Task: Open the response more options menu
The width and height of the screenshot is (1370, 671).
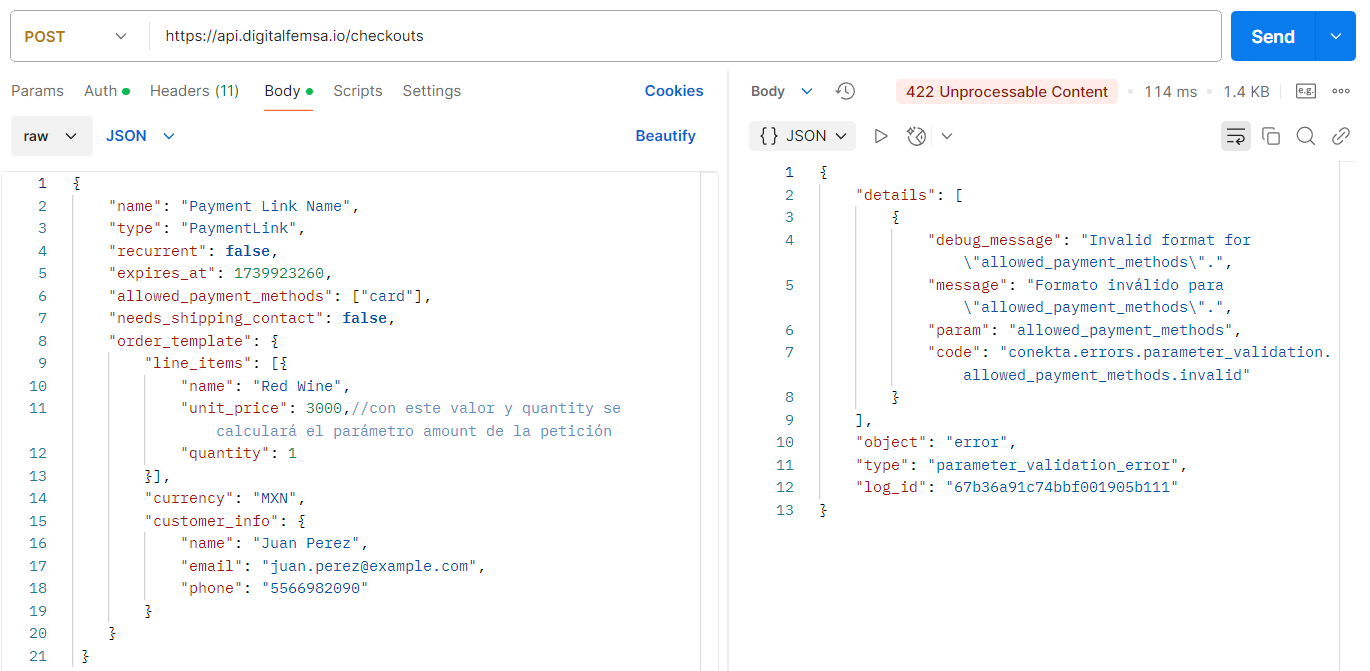Action: click(1342, 91)
